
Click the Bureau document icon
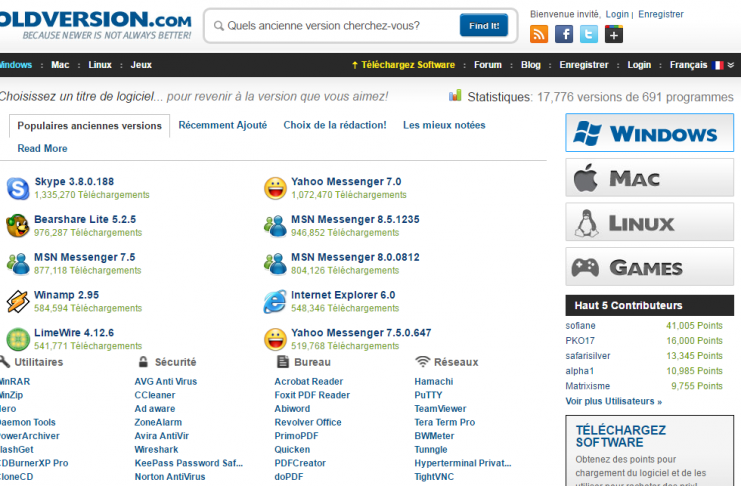point(283,362)
